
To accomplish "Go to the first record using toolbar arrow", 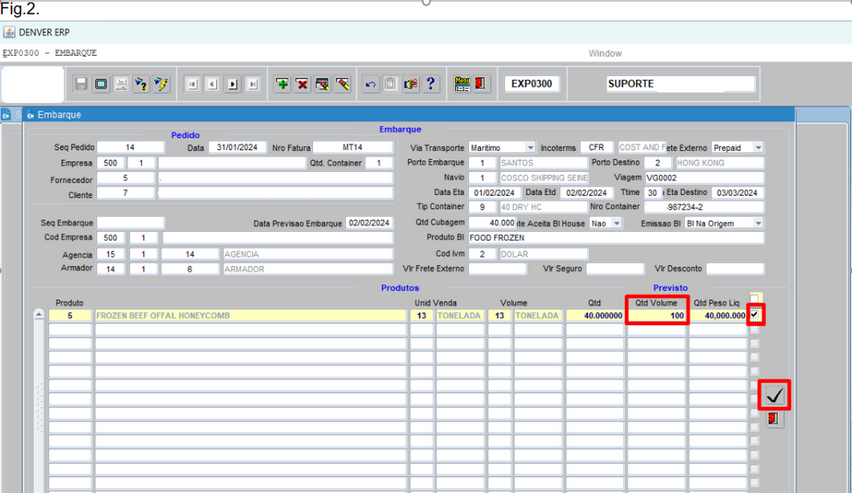I will coord(192,85).
